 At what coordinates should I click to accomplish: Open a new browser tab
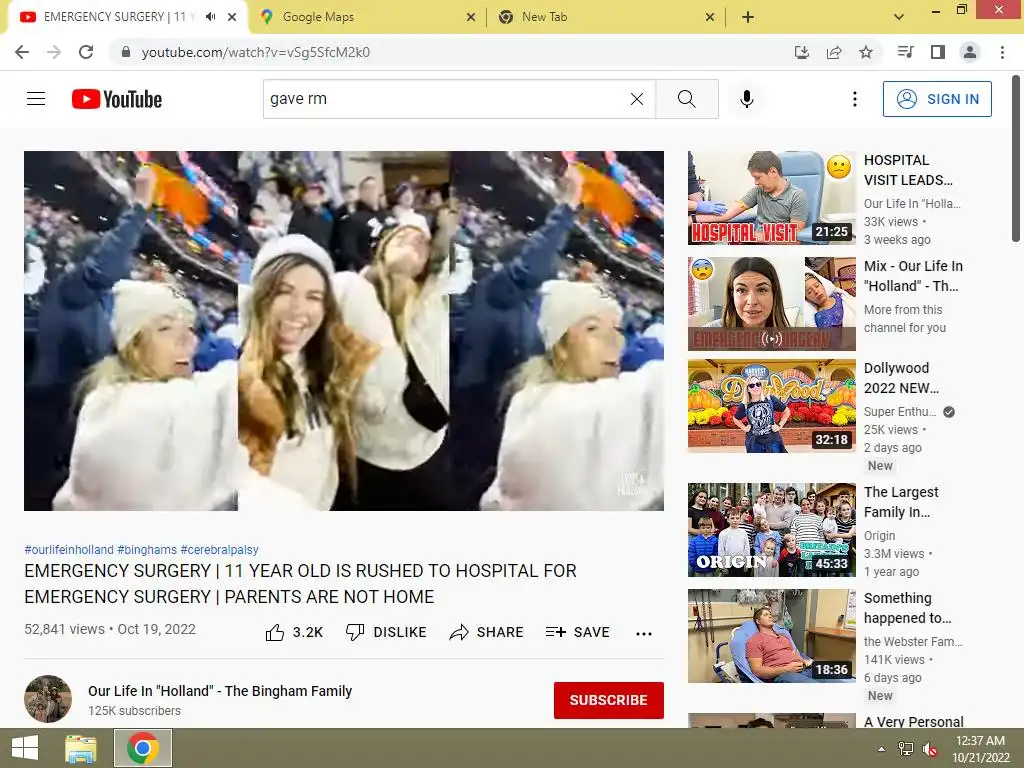click(x=748, y=17)
